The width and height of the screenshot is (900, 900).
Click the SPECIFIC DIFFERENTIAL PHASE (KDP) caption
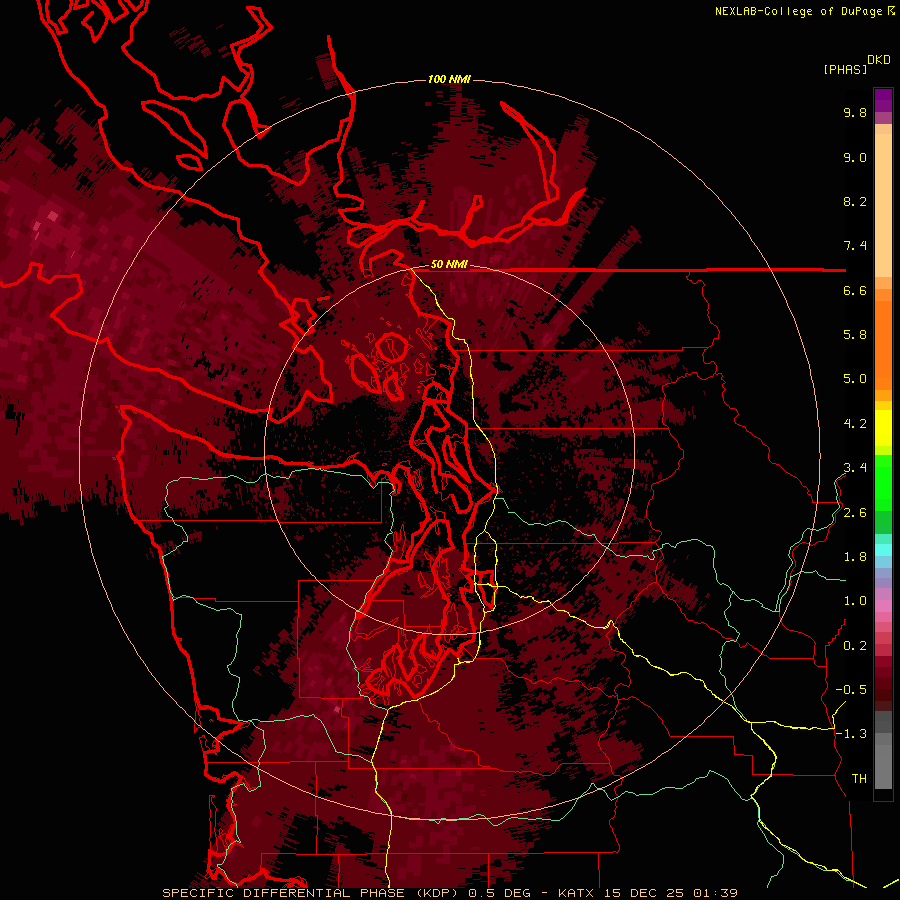(x=312, y=893)
